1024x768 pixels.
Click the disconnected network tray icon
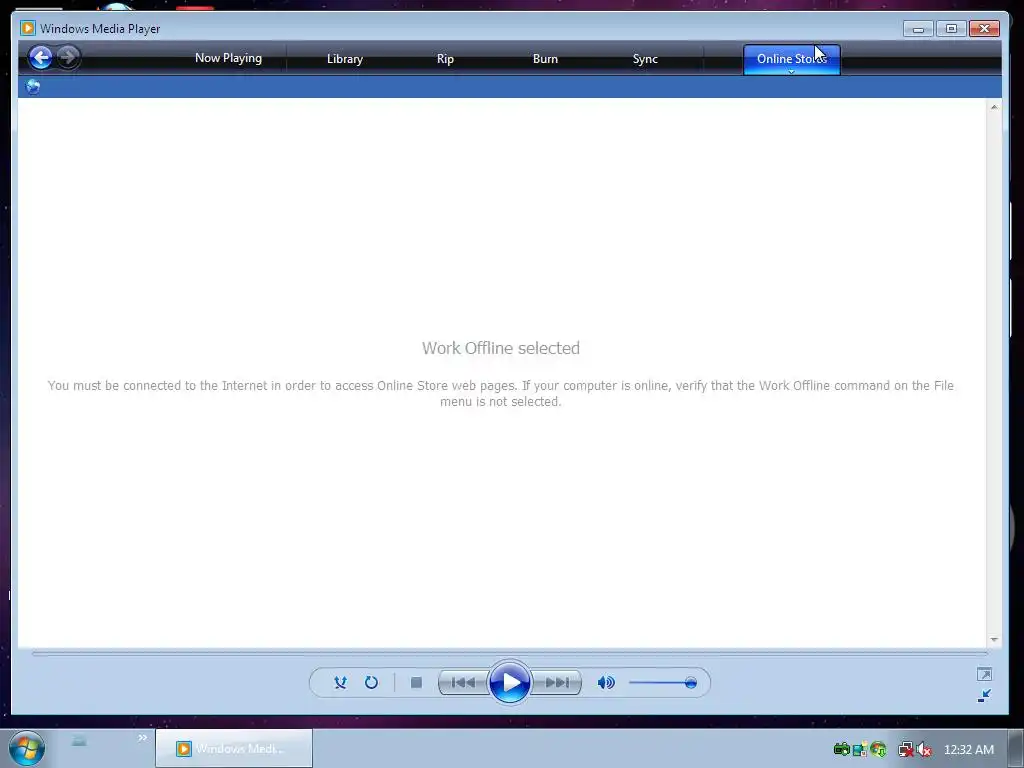(905, 749)
